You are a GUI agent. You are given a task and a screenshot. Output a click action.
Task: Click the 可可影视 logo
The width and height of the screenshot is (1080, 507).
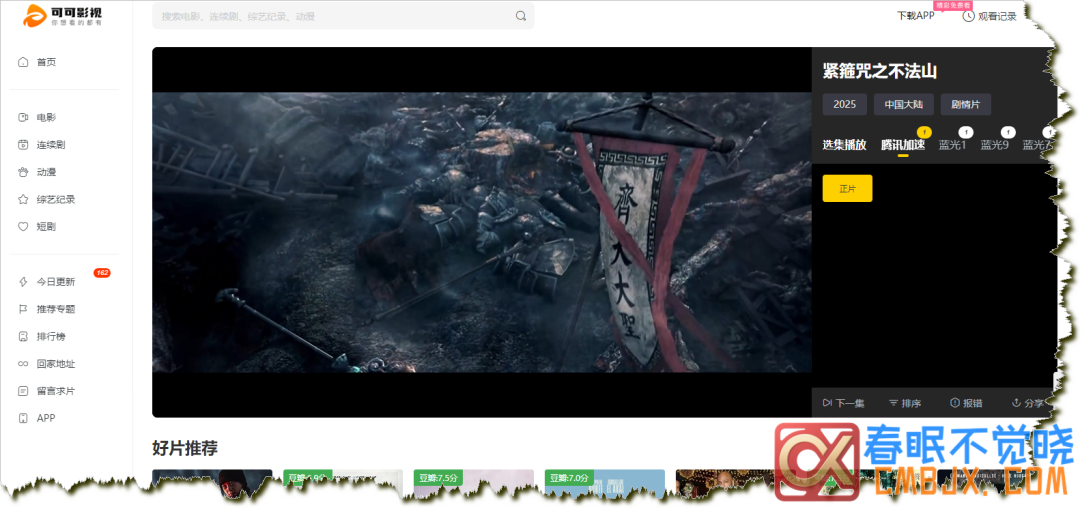coord(63,16)
